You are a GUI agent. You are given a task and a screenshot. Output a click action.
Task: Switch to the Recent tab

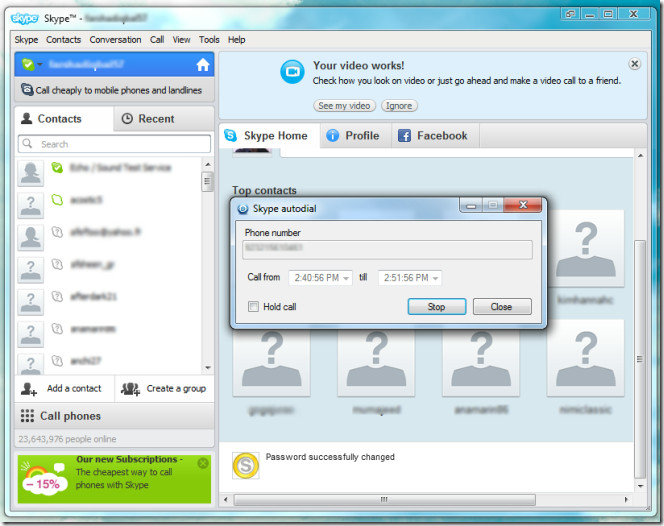click(164, 119)
